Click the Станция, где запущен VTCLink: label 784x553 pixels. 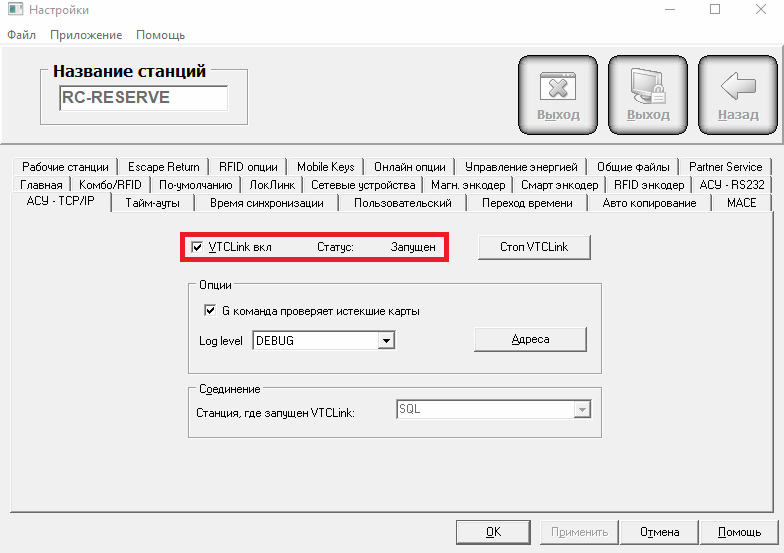click(x=275, y=413)
